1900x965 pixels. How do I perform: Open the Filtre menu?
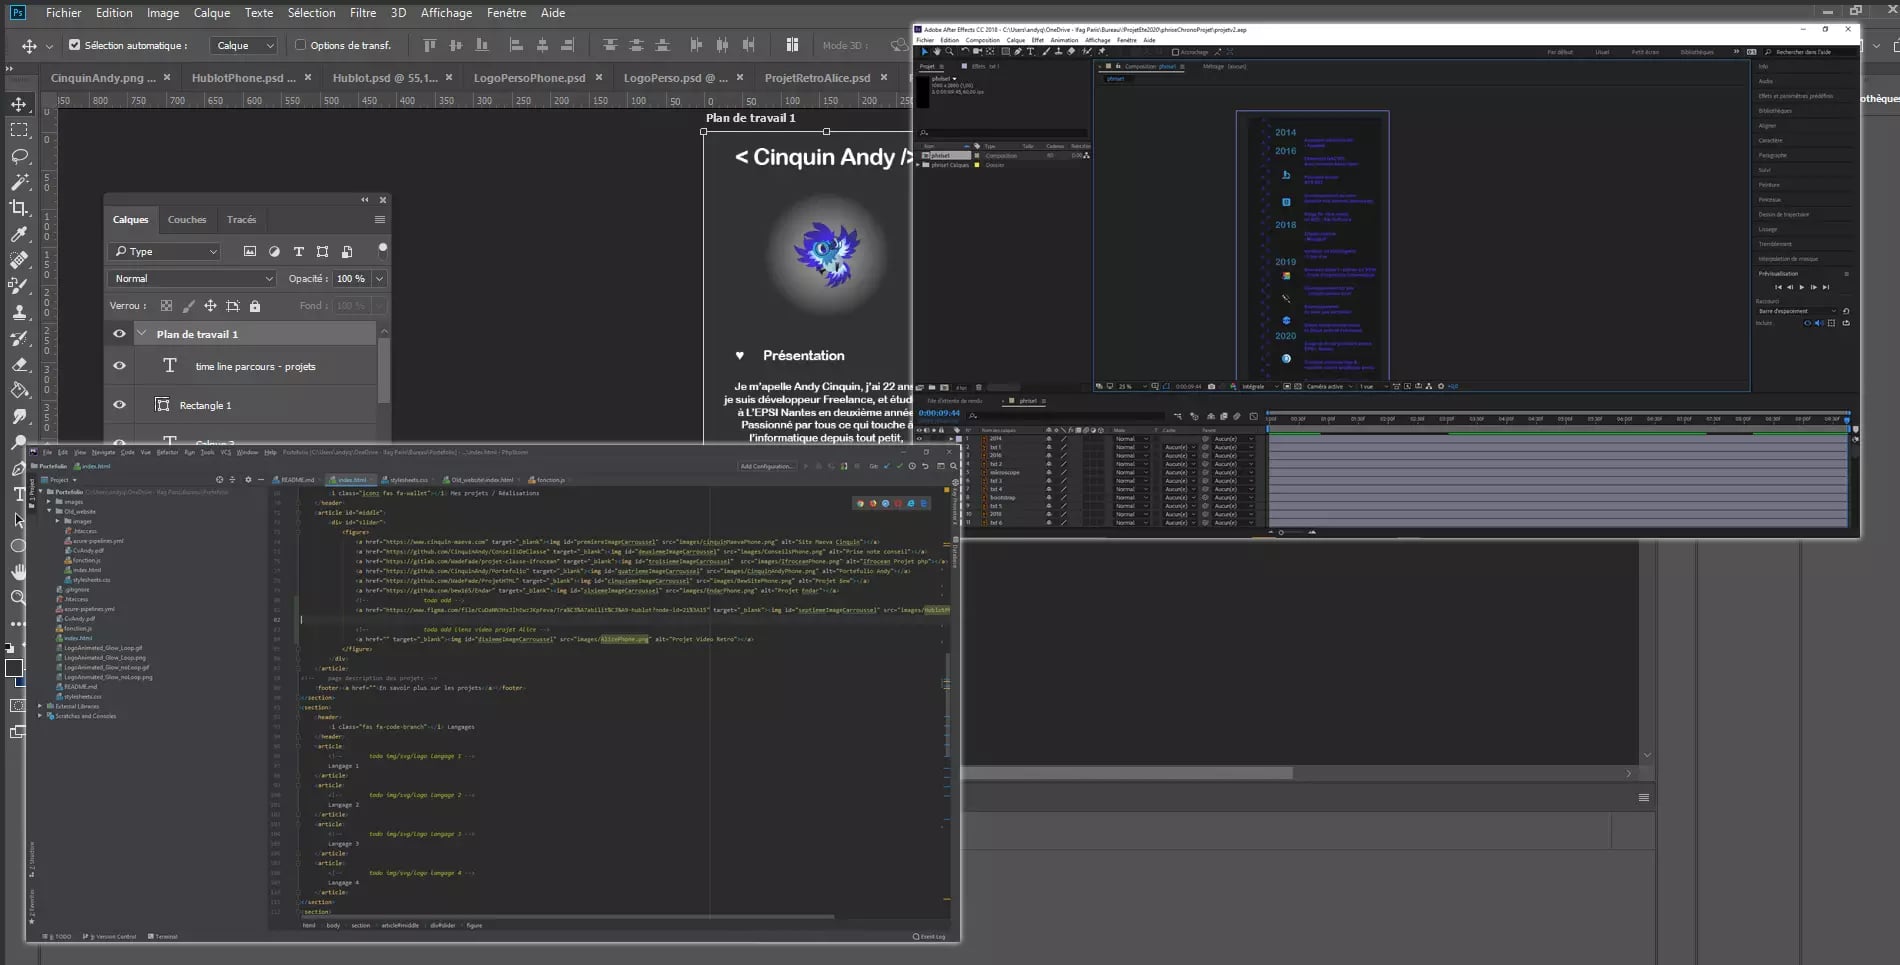coord(363,13)
